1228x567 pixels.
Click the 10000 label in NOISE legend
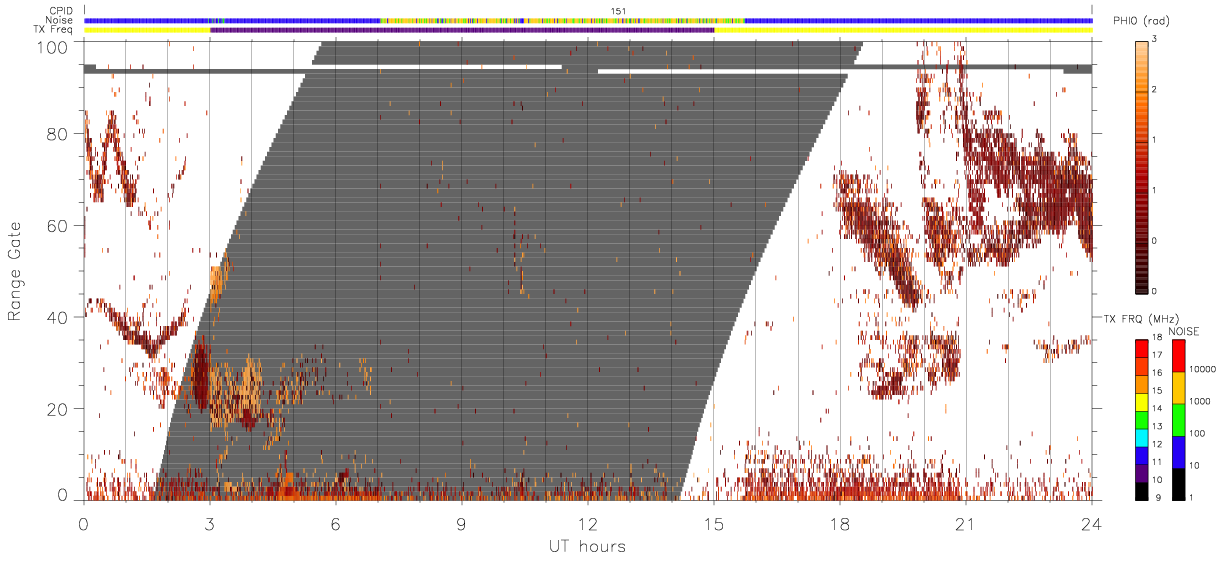click(x=1204, y=370)
